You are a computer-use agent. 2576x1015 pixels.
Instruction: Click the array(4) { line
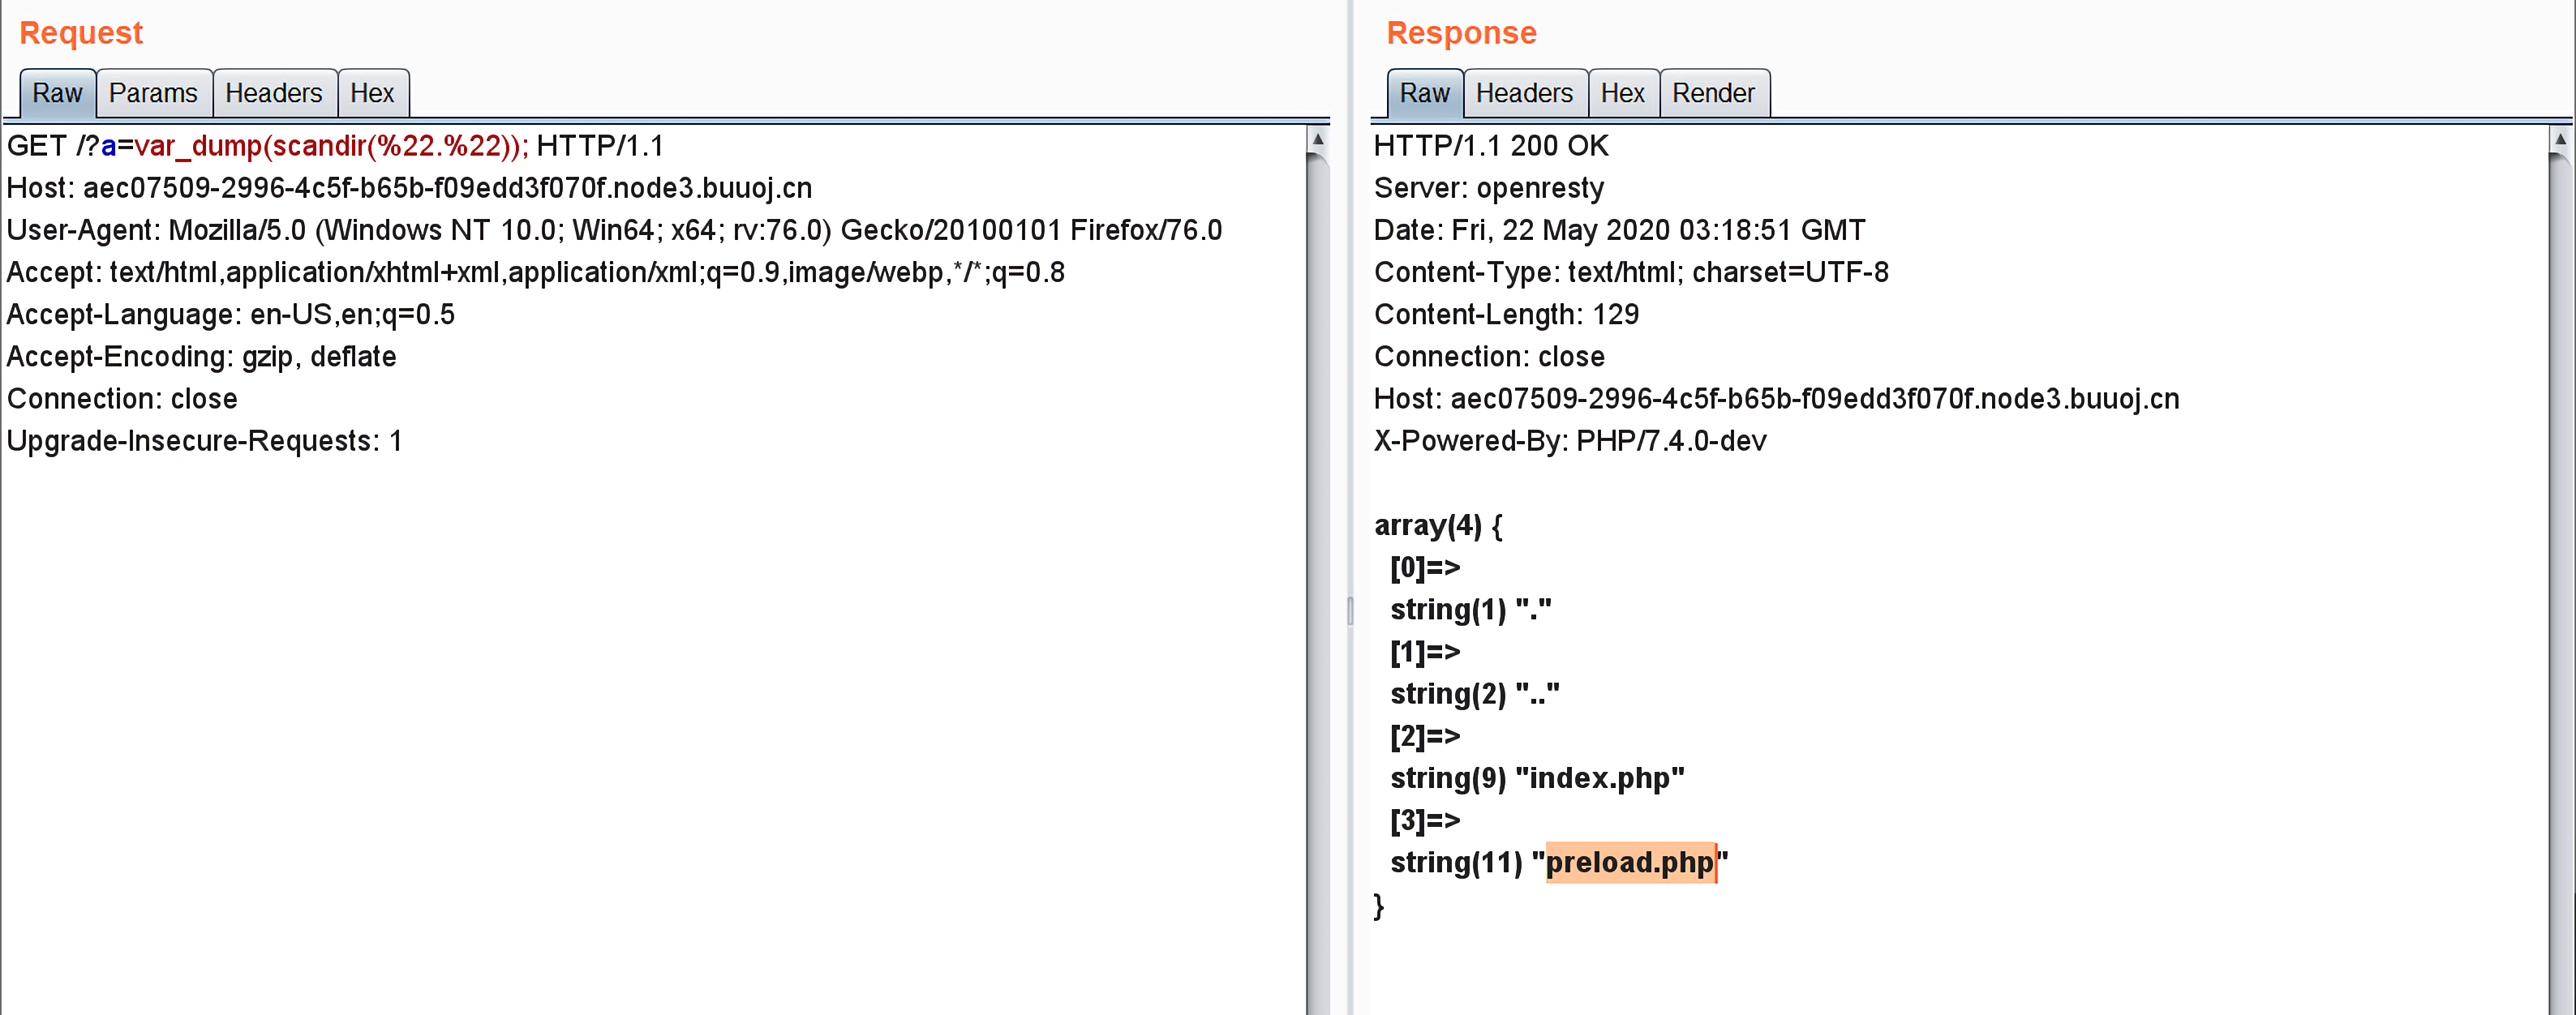(1437, 525)
